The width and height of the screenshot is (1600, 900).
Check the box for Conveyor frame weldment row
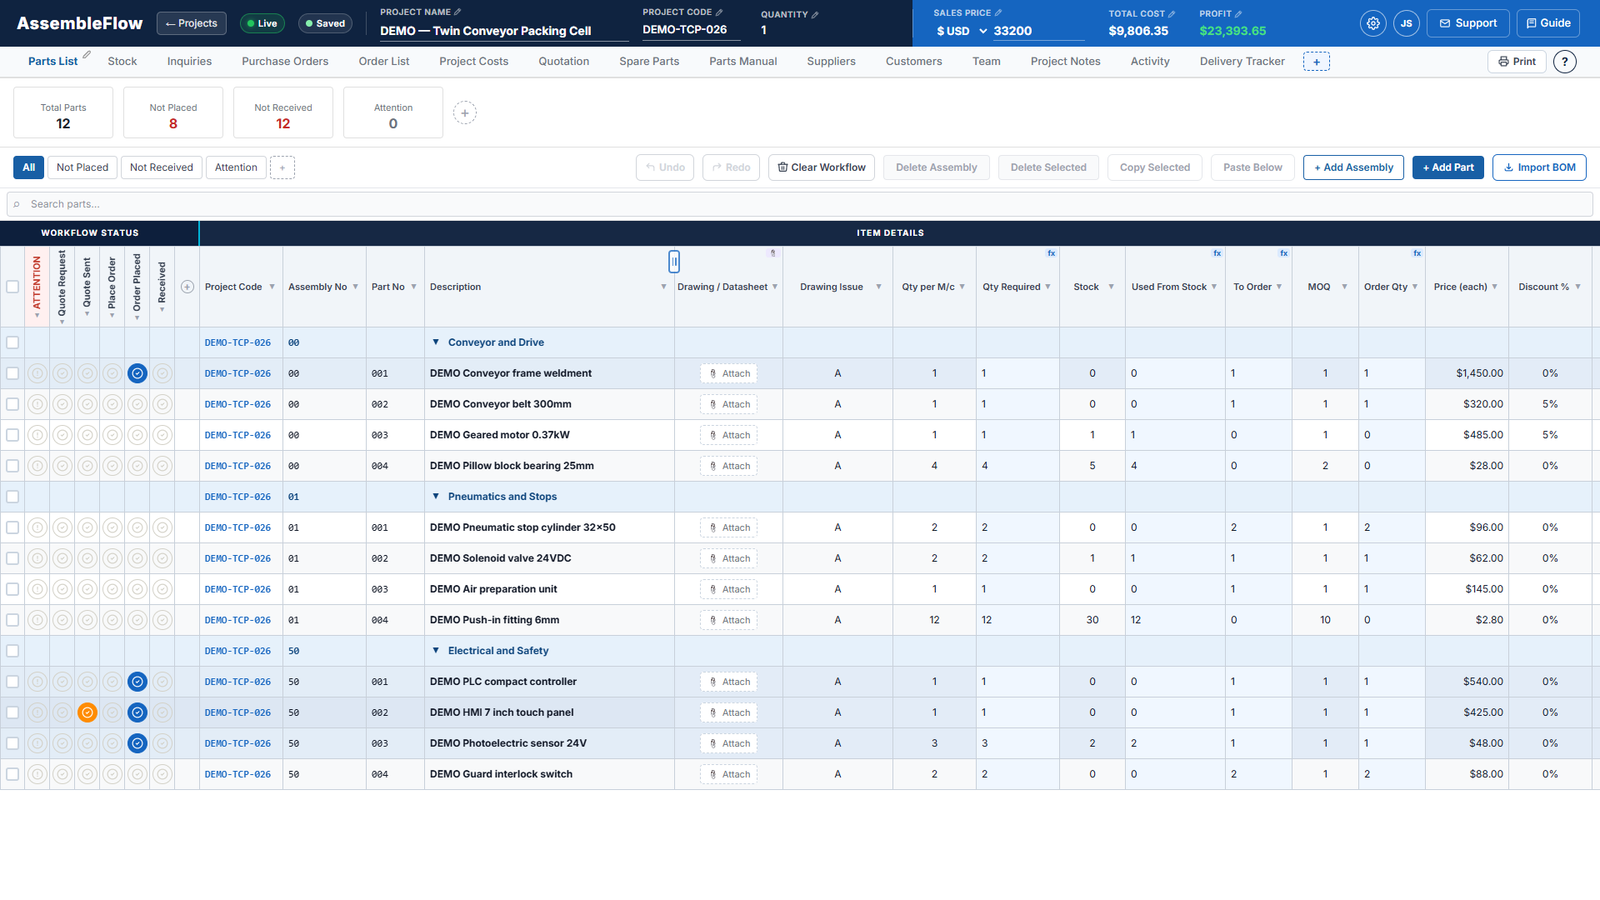(x=12, y=373)
